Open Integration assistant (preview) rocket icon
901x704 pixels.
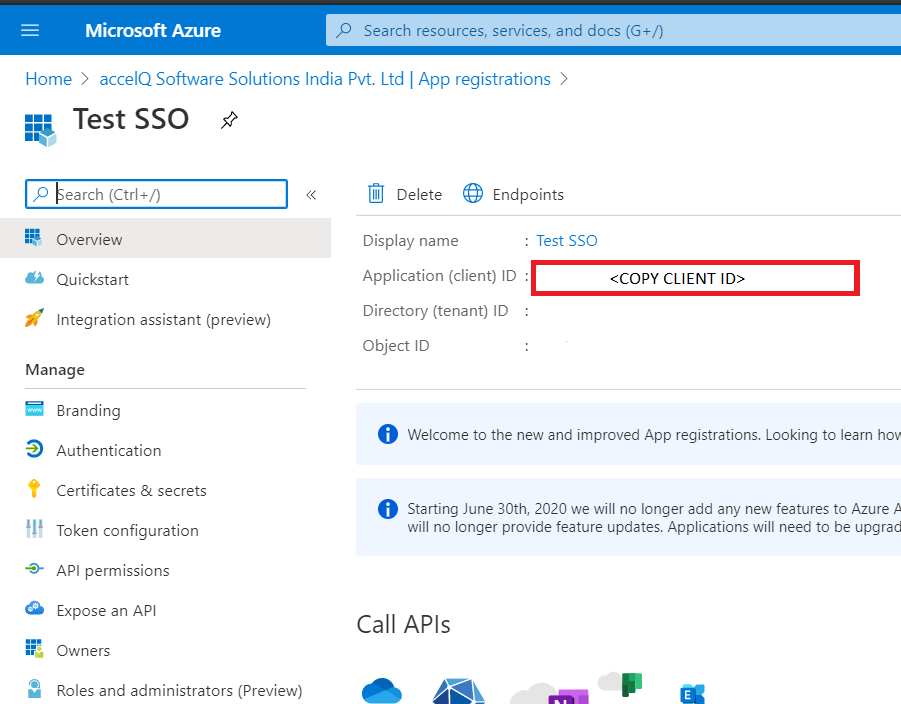pyautogui.click(x=34, y=318)
